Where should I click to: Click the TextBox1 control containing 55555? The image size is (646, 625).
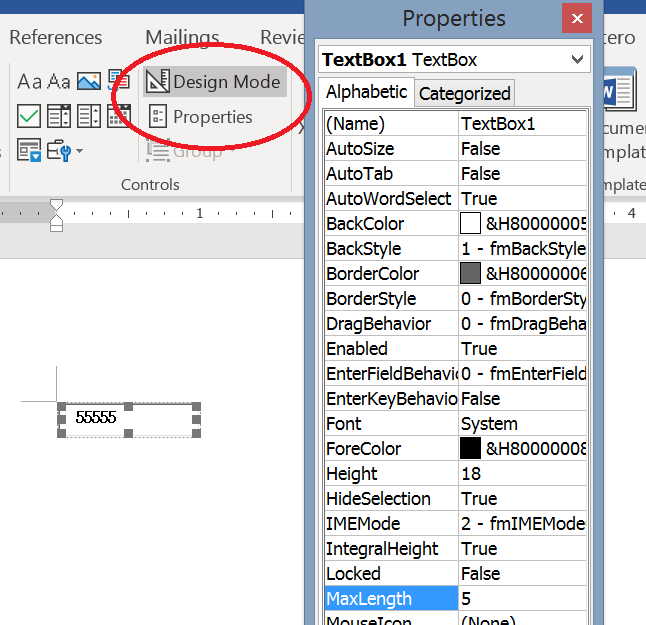(x=128, y=419)
